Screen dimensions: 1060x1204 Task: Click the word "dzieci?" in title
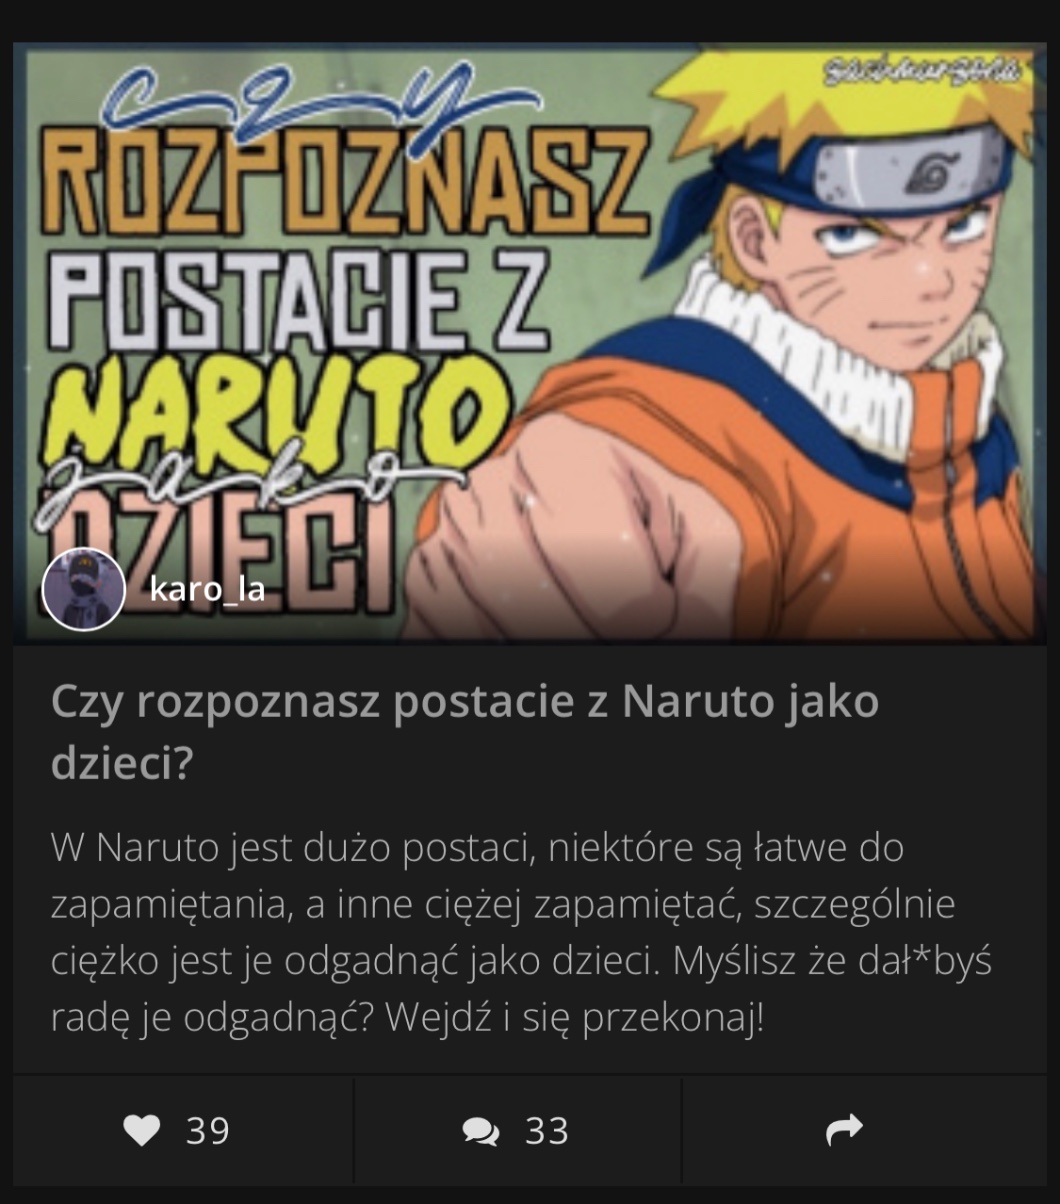pyautogui.click(x=122, y=765)
